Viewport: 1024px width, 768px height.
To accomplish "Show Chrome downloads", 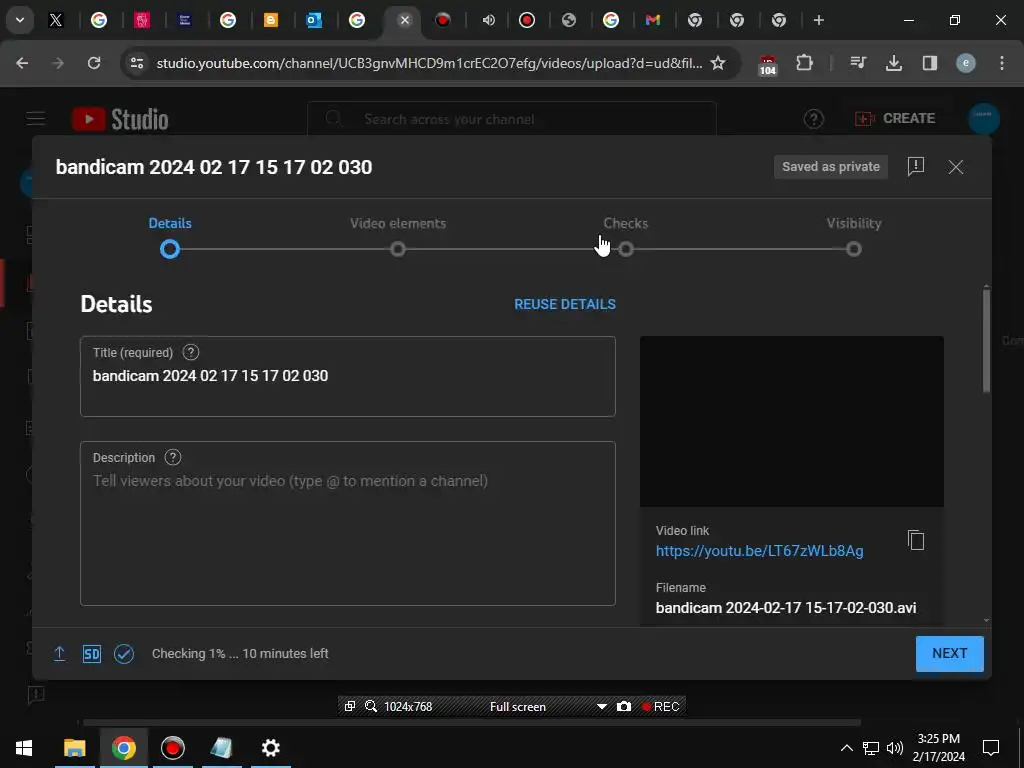I will 894,63.
